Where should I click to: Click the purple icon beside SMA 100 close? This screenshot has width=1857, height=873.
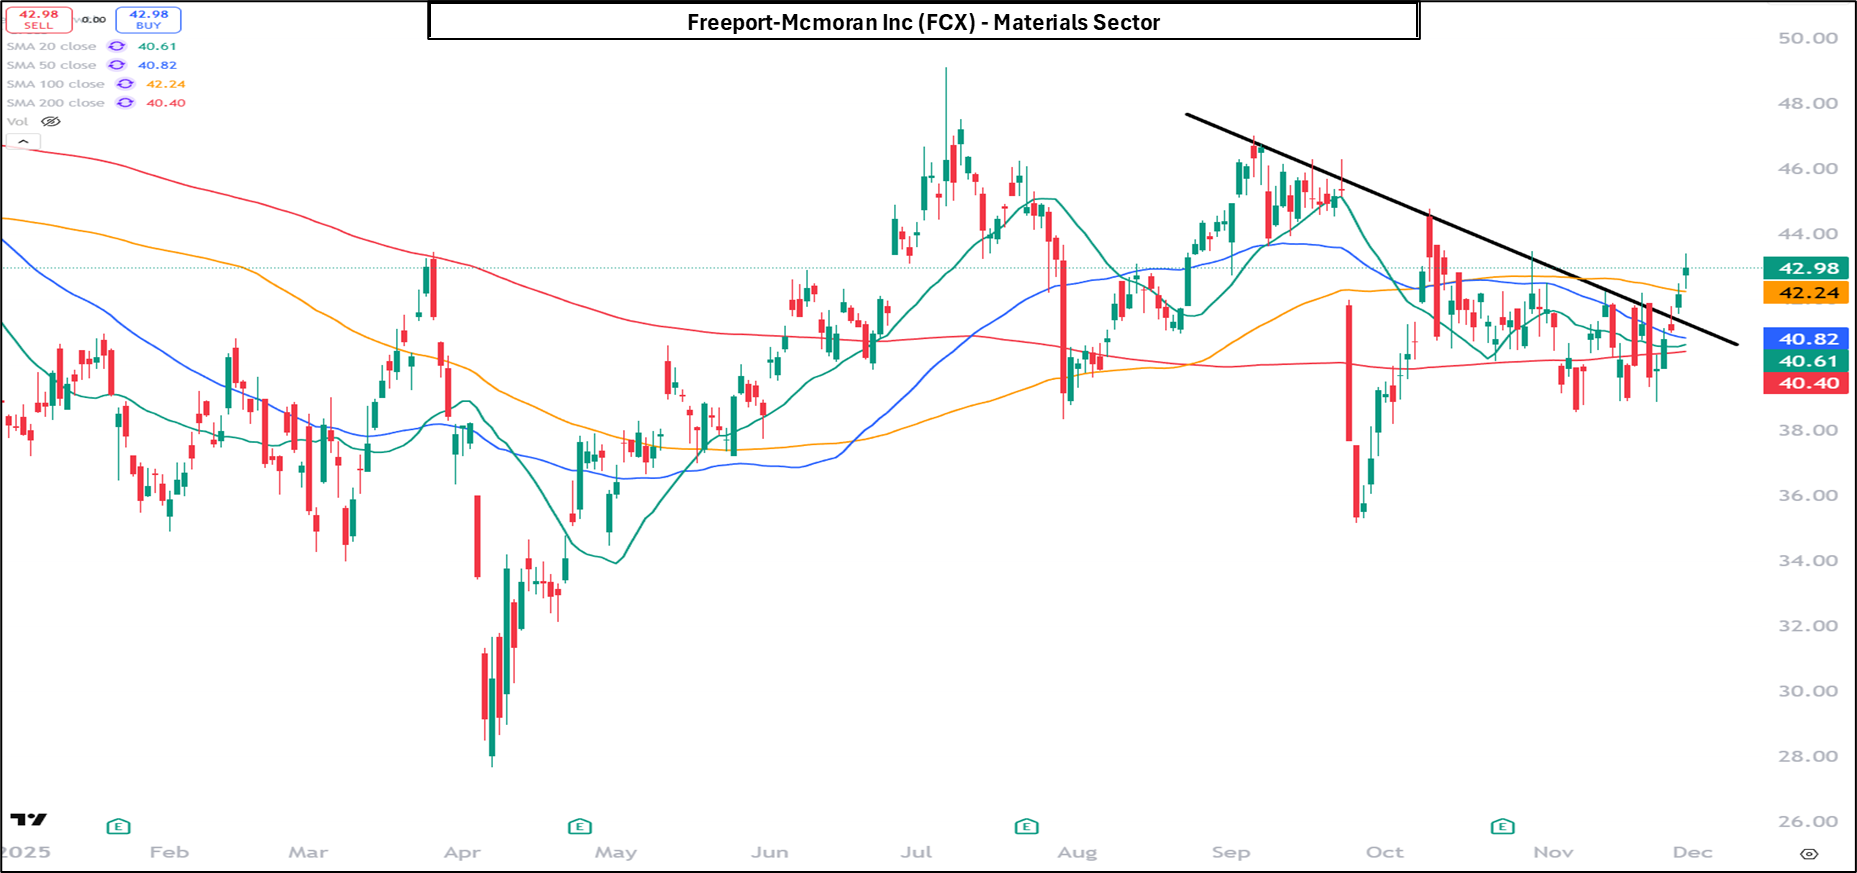click(125, 84)
